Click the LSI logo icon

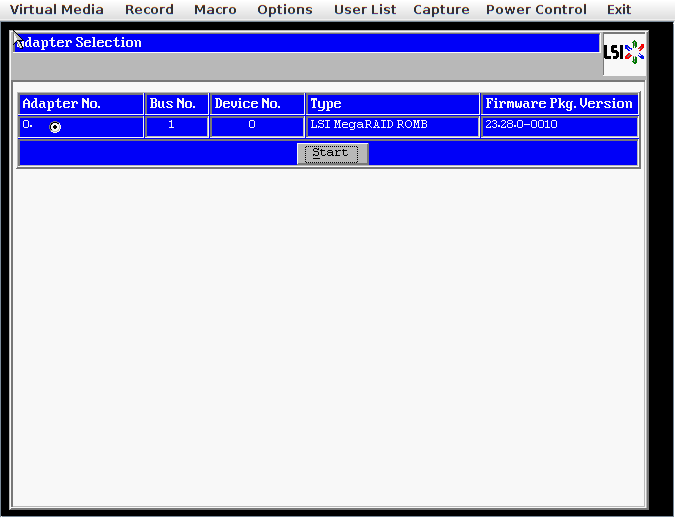click(624, 53)
